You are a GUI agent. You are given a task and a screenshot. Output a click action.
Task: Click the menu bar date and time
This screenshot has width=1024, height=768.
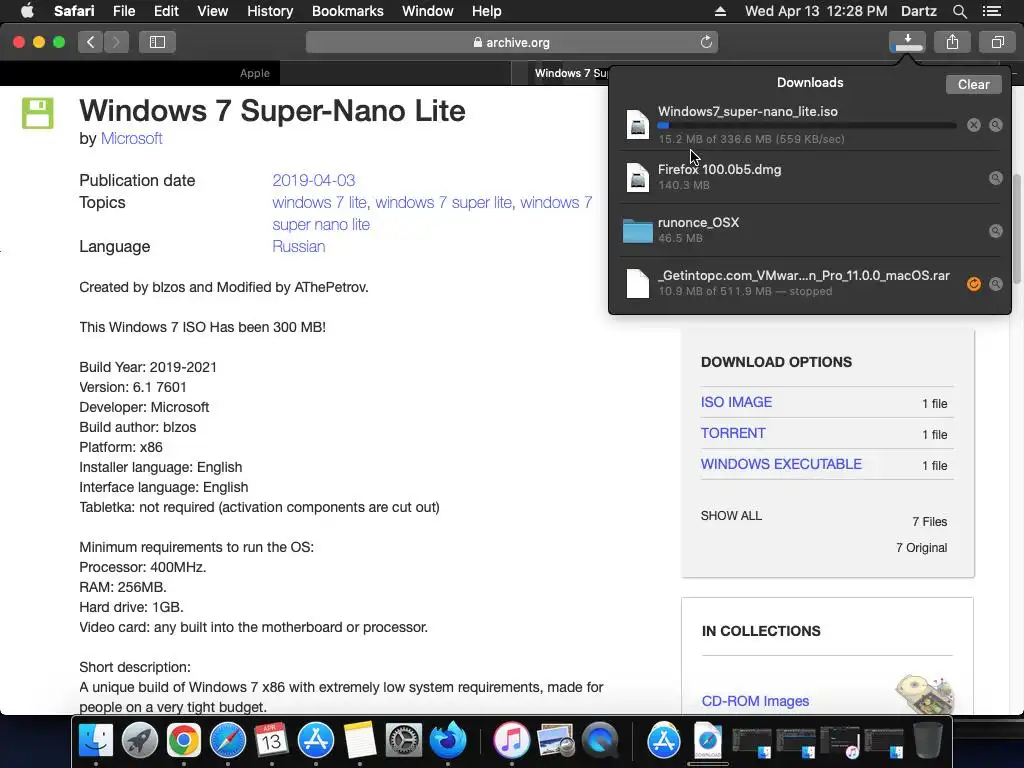(x=816, y=11)
